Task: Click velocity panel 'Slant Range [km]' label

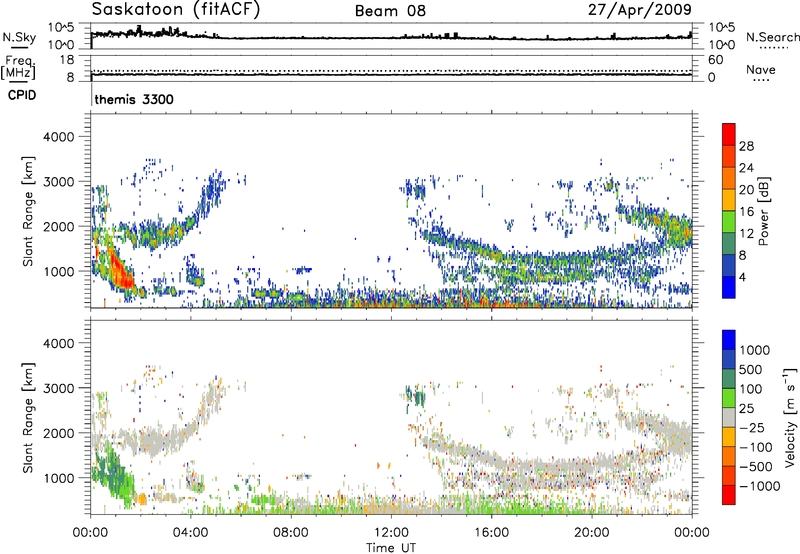Action: pyautogui.click(x=28, y=417)
